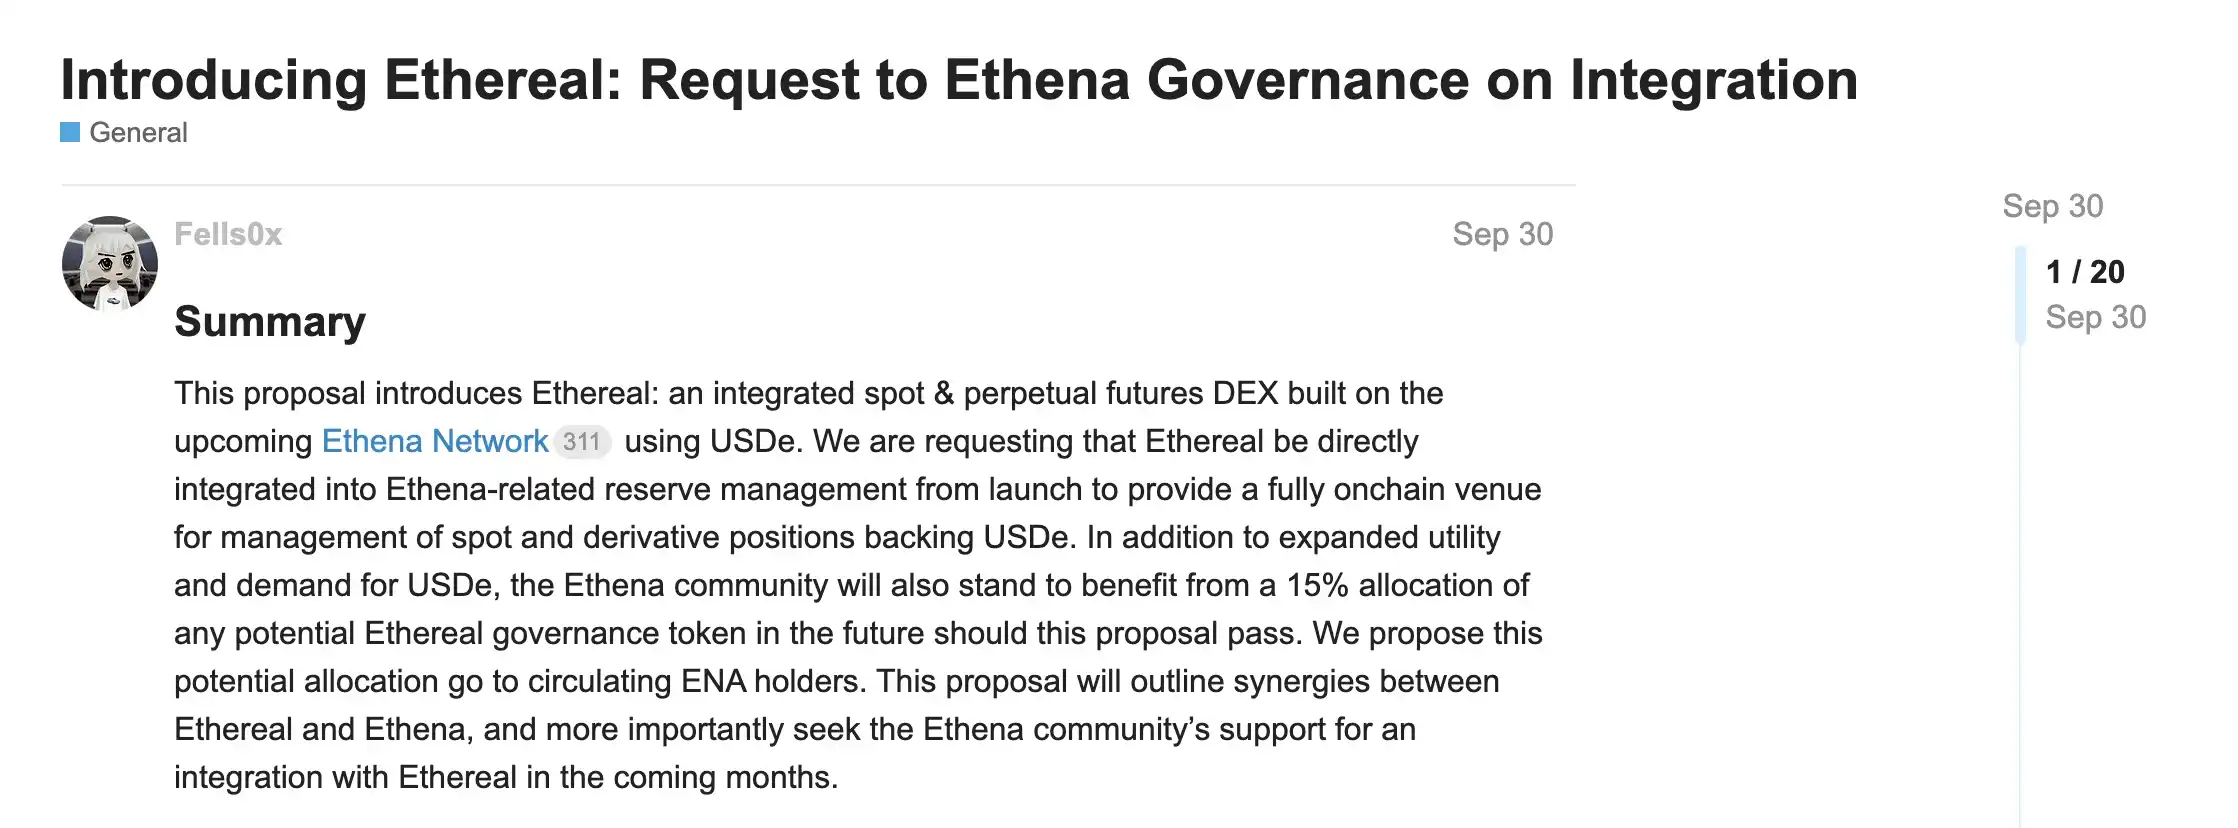Click the Fells0x user avatar
Screen dimensions: 2238x828
pyautogui.click(x=110, y=263)
